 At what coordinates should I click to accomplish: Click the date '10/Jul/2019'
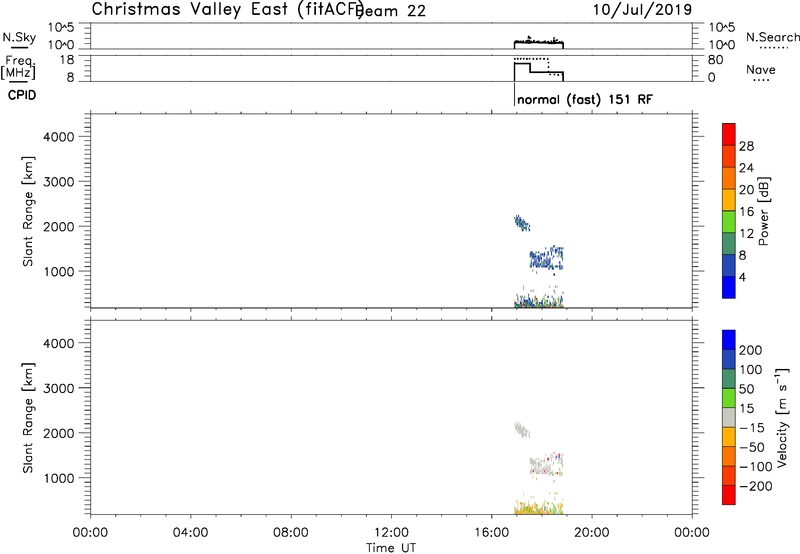click(x=642, y=9)
